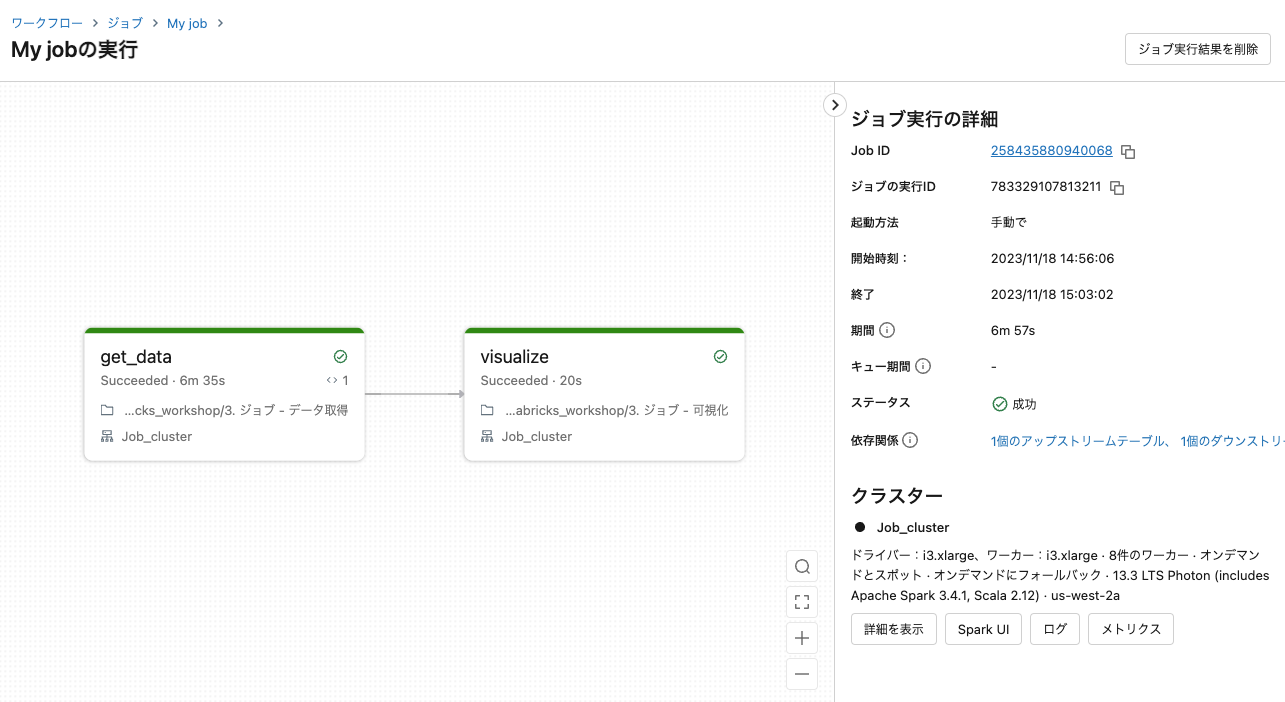Copy the ジョブの実行ID with the copy icon

(x=1116, y=187)
